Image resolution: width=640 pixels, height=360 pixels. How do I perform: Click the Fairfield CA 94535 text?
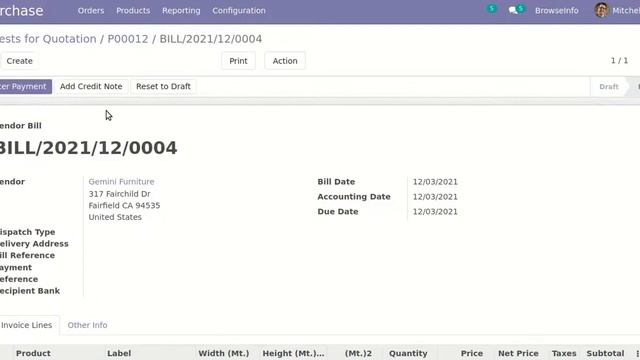click(x=124, y=206)
